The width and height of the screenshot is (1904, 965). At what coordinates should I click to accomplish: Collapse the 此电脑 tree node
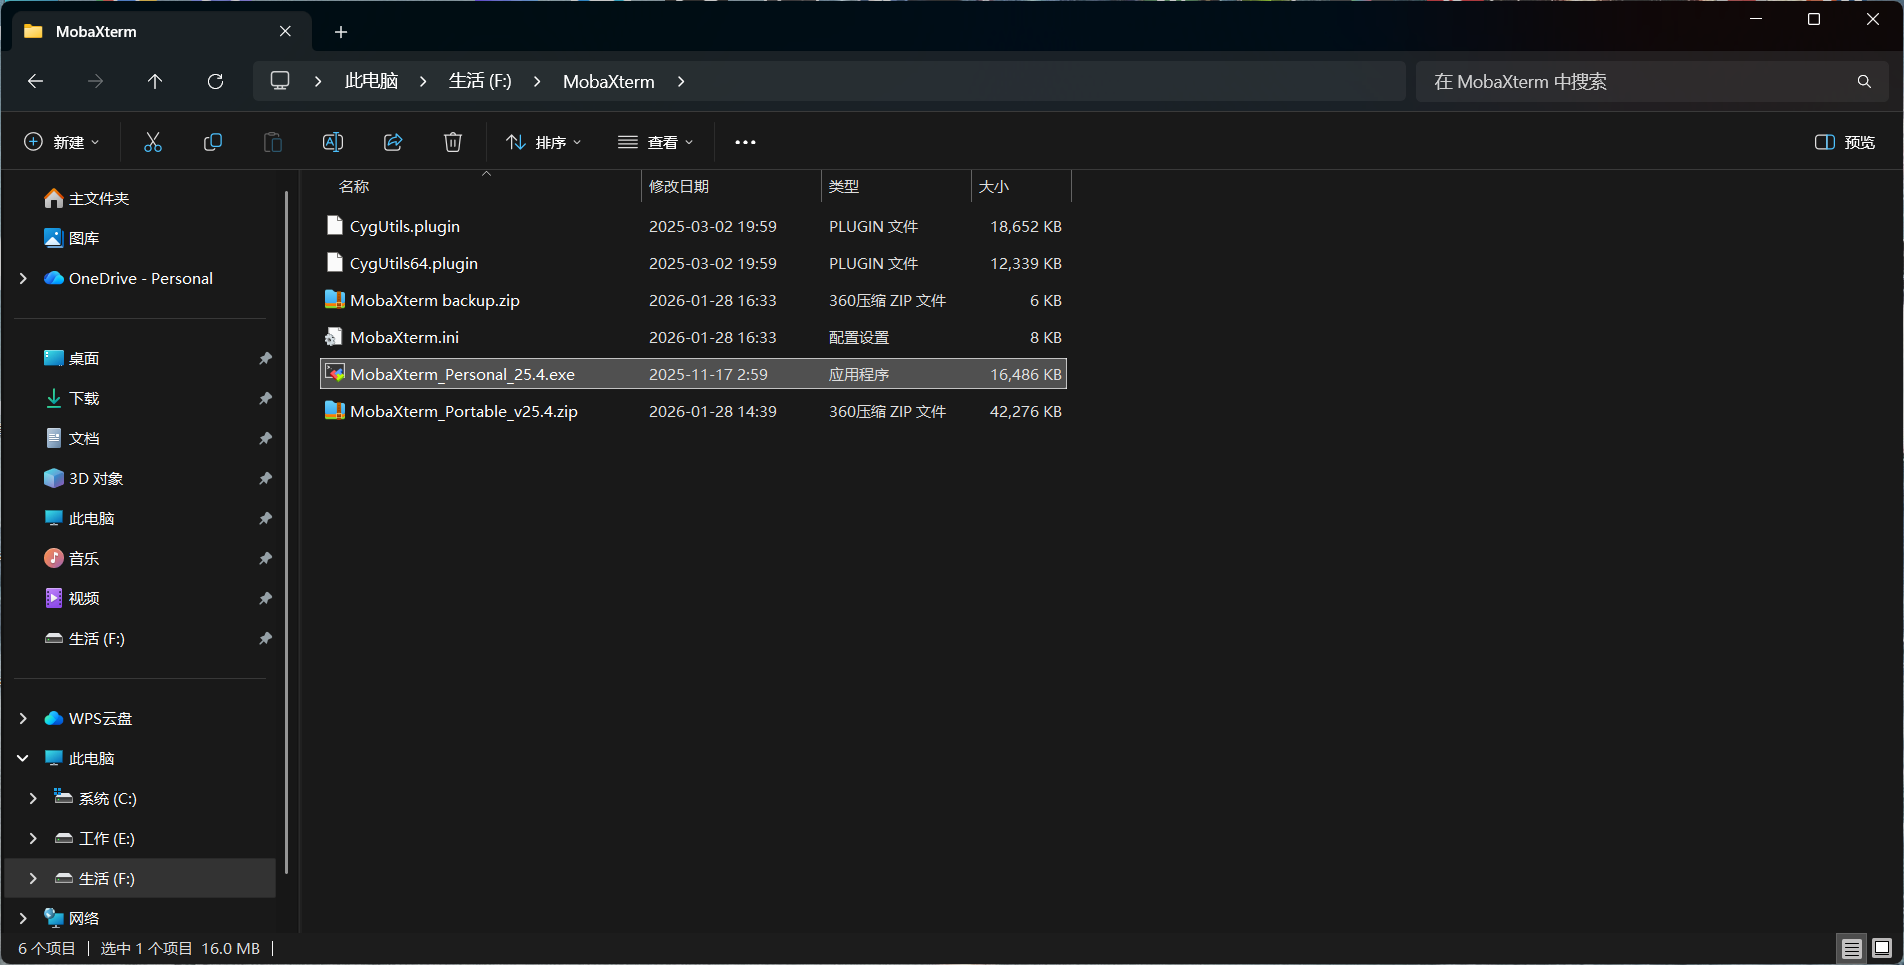coord(23,758)
